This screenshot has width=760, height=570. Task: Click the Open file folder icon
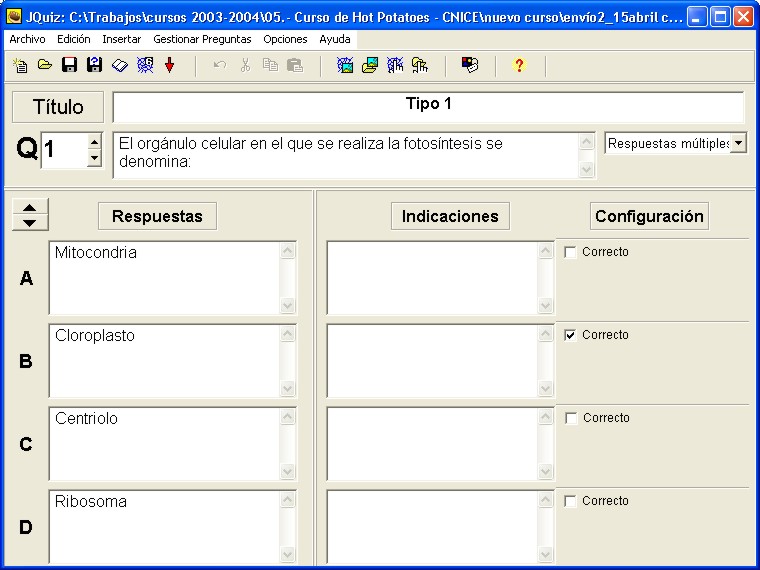coord(45,66)
